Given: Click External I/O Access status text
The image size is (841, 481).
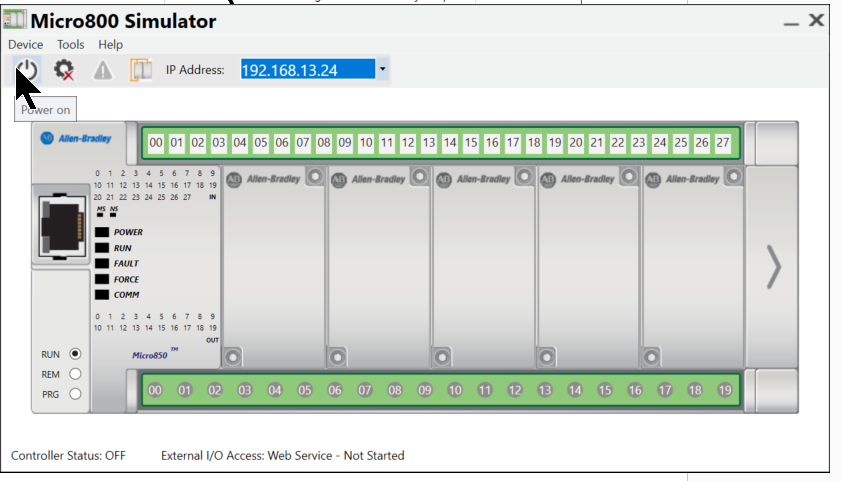Looking at the screenshot, I should [283, 455].
